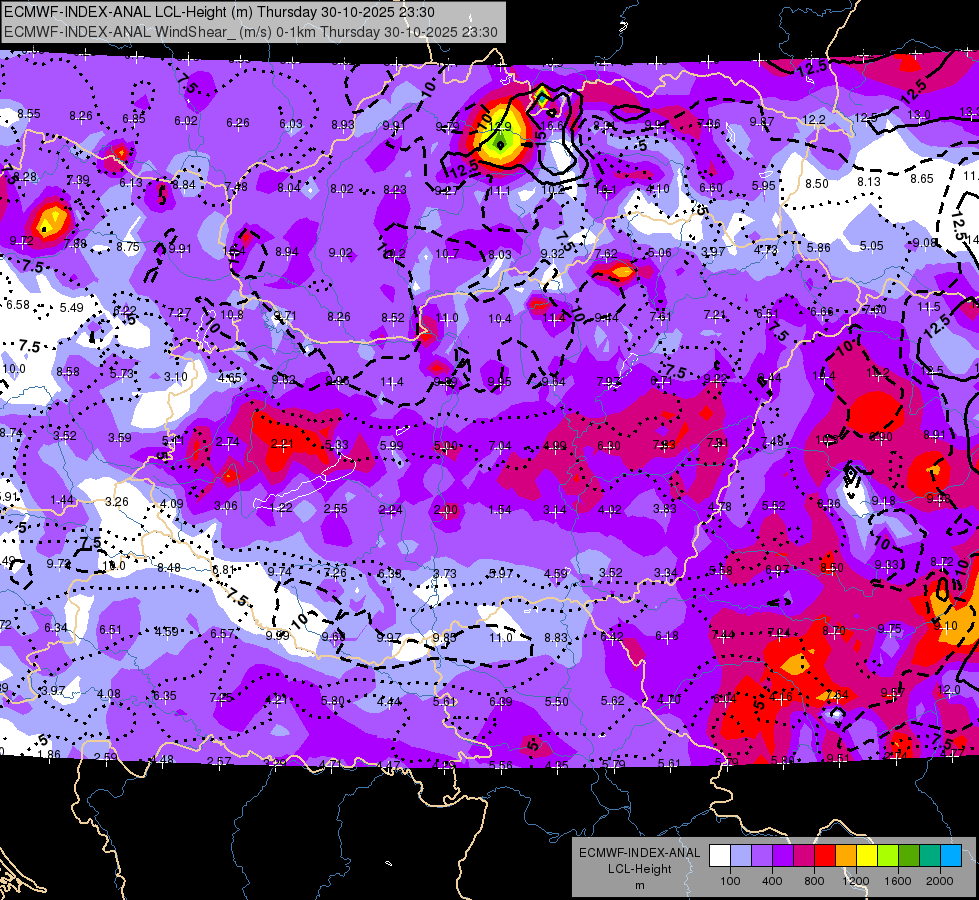Viewport: 979px width, 900px height.
Task: Click the 6.85 grid value
Action: [x=134, y=119]
